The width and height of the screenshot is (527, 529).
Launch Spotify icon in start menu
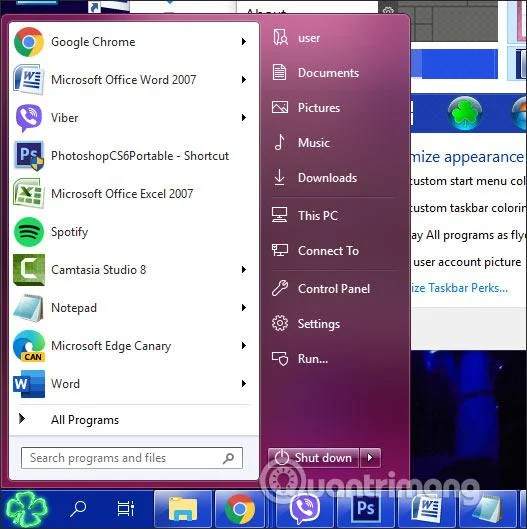29,232
